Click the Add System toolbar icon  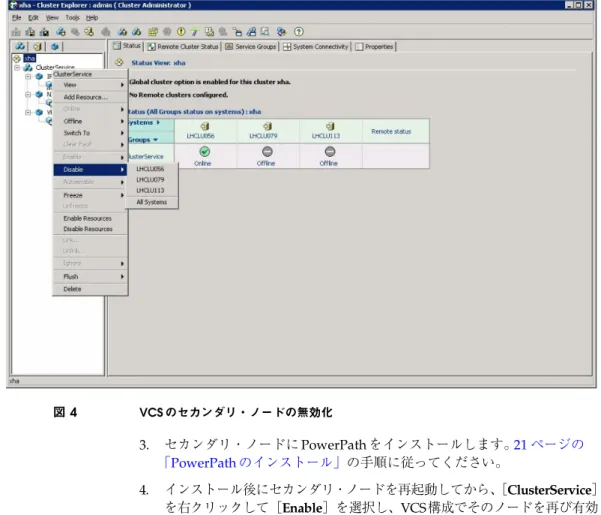click(89, 32)
